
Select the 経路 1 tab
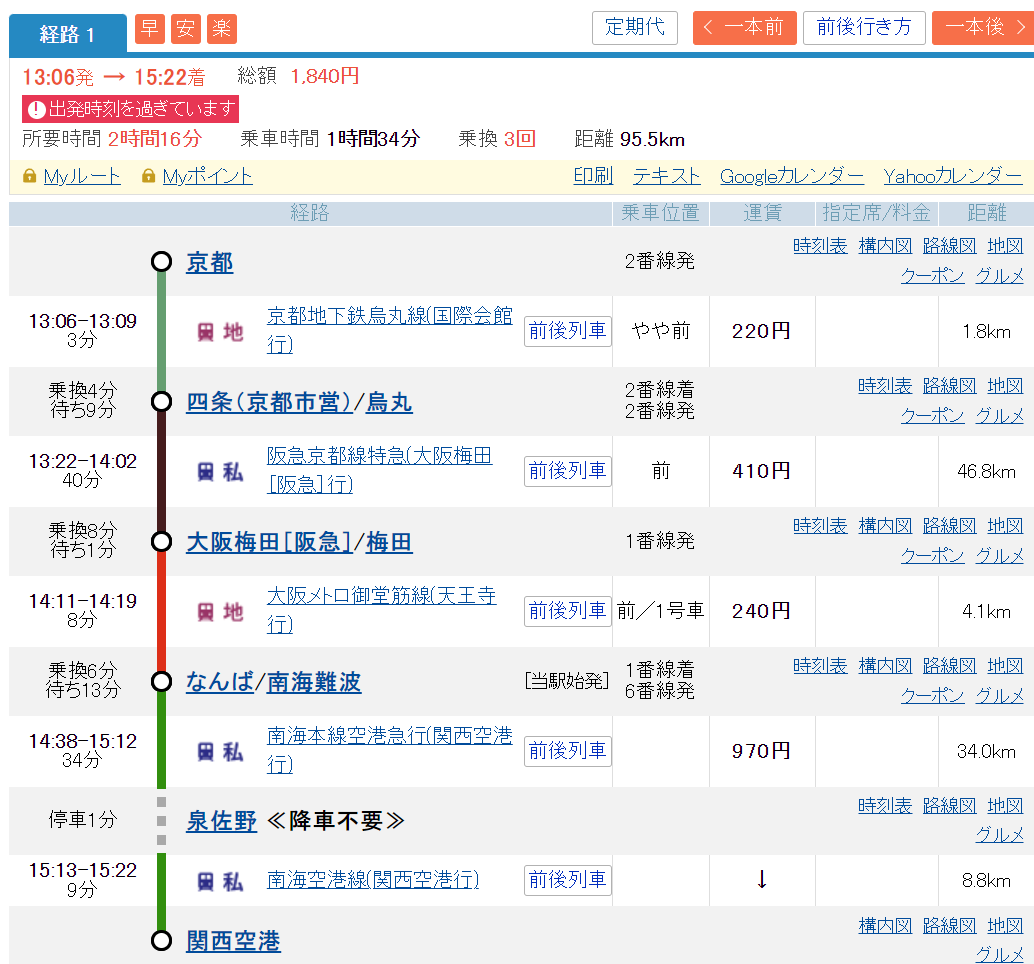tap(68, 34)
